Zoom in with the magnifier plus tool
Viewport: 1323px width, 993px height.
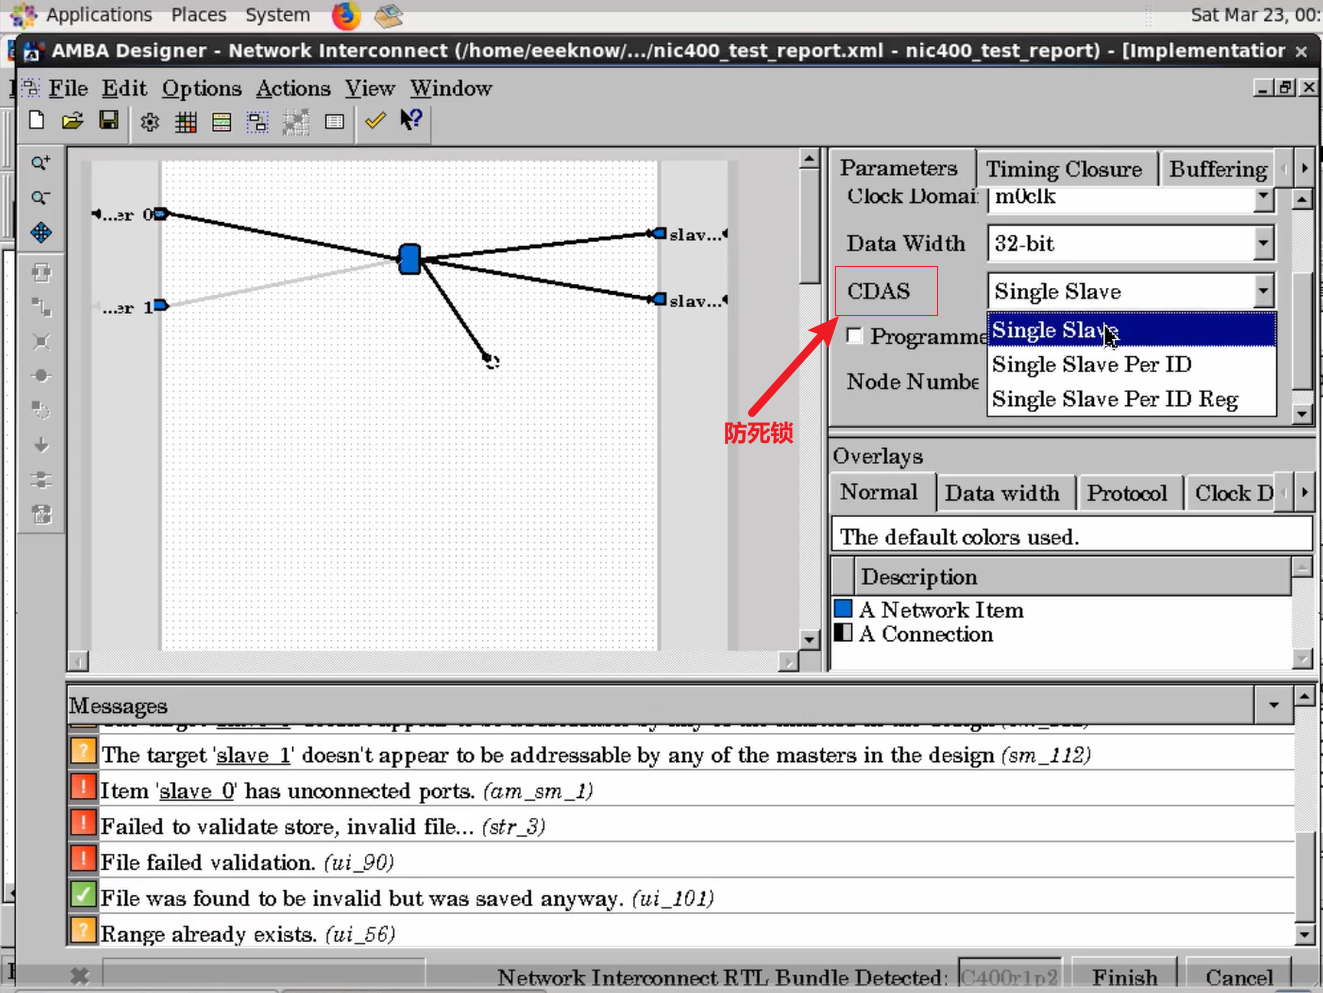coord(41,163)
